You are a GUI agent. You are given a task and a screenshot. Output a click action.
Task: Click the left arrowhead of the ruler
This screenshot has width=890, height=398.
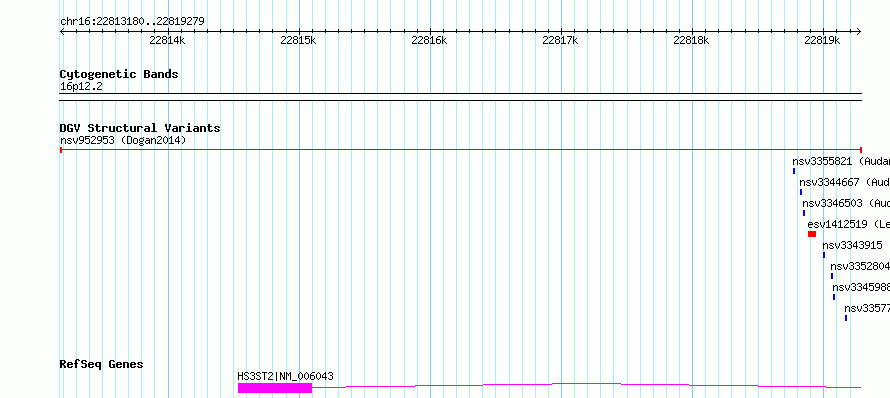pyautogui.click(x=62, y=32)
